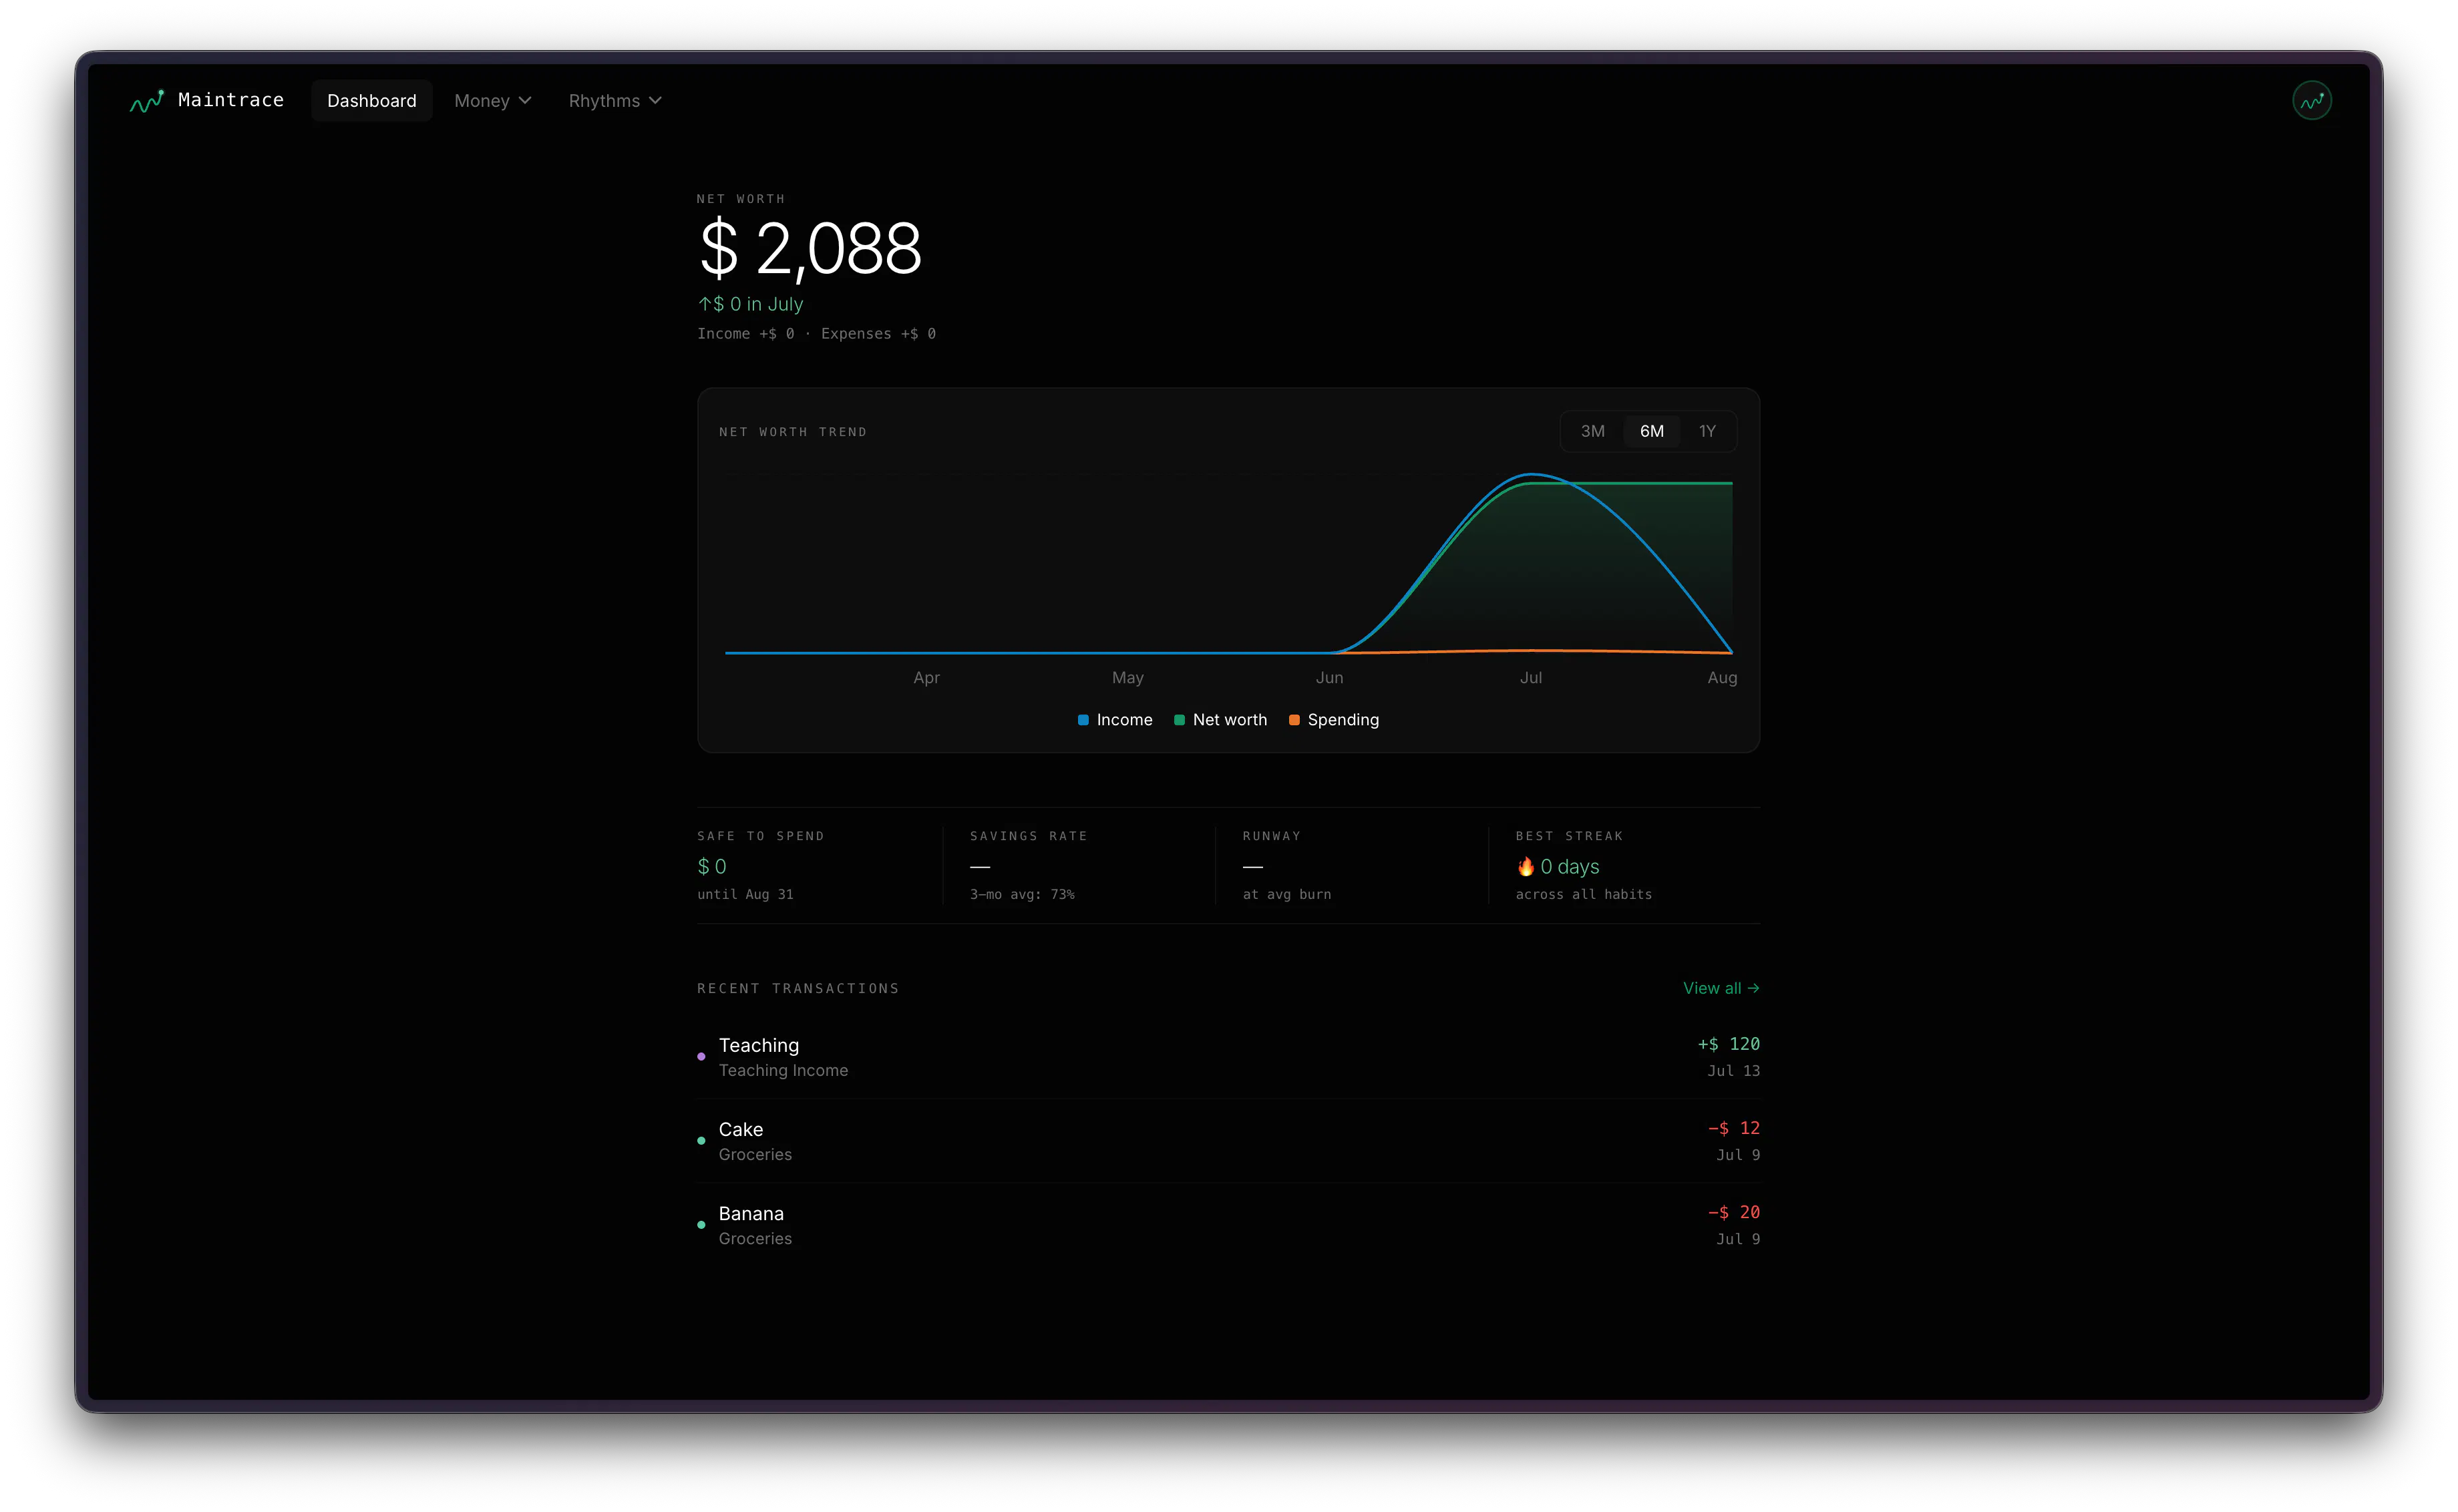Viewport: 2458px width, 1512px height.
Task: Click the Aug label on chart axis
Action: 1721,677
